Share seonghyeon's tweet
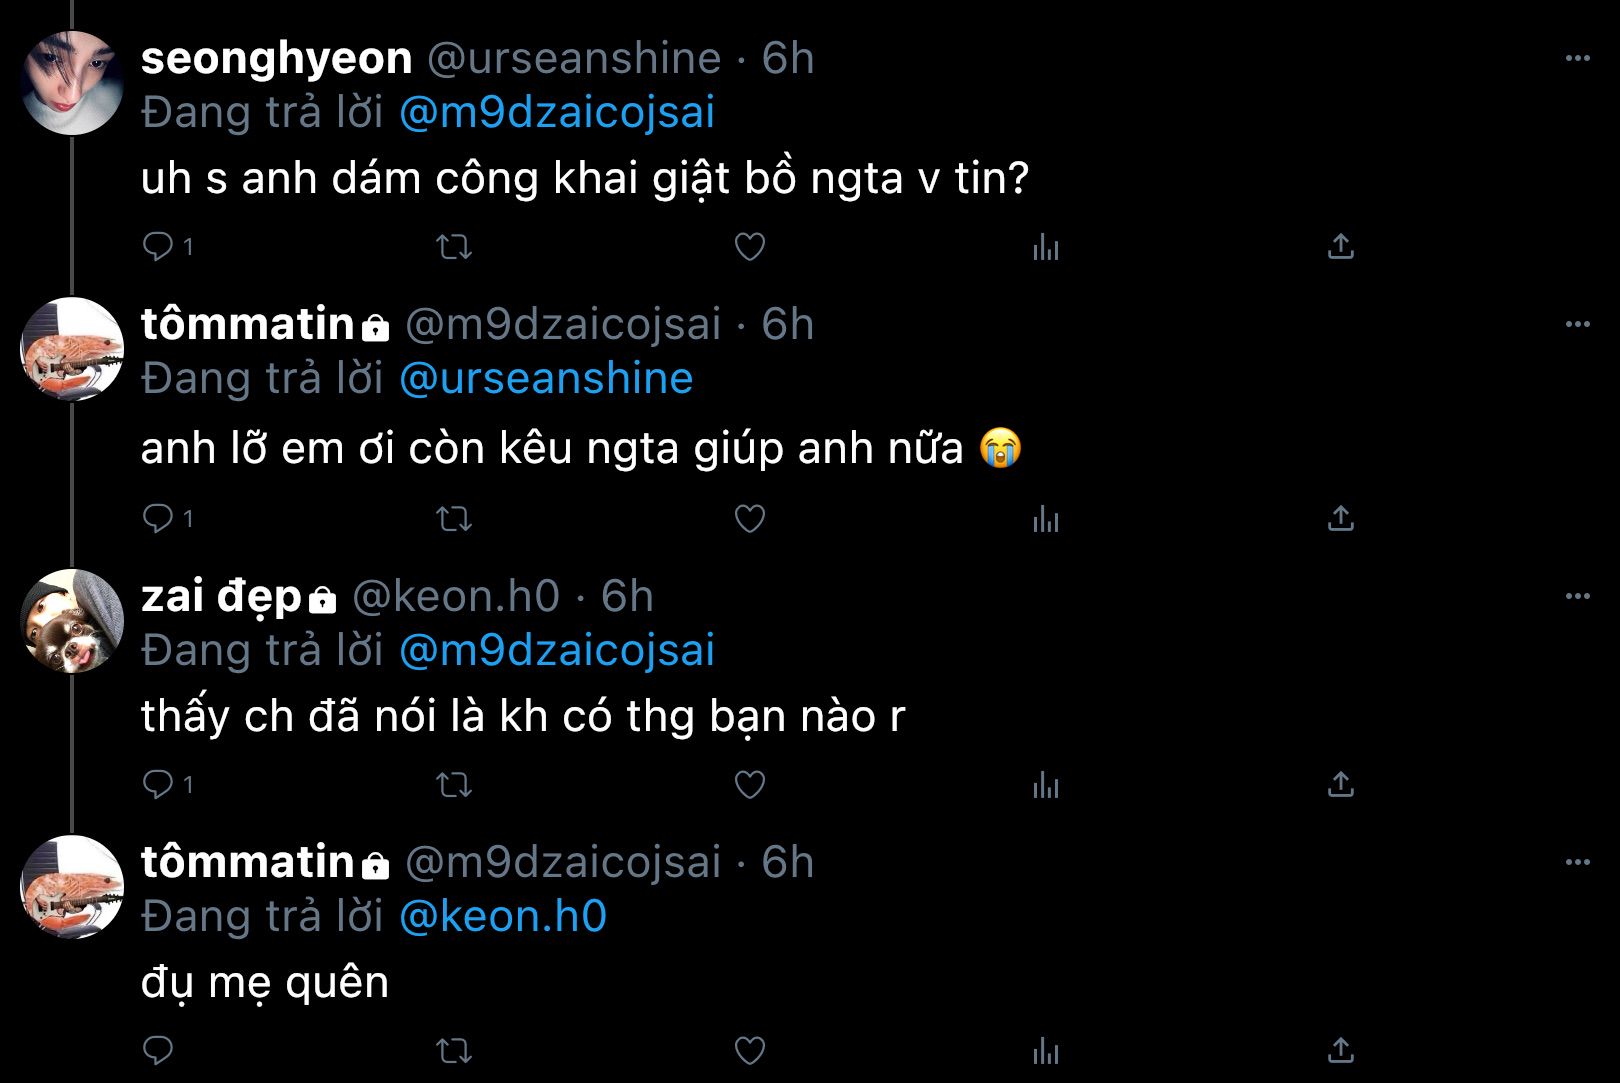Screen dimensions: 1620x1083 pyautogui.click(x=1341, y=247)
